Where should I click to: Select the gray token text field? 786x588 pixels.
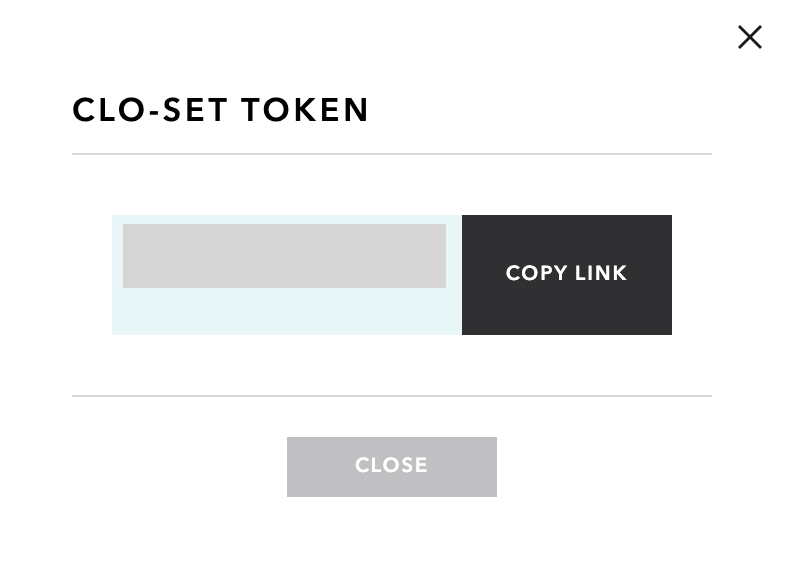(x=284, y=256)
